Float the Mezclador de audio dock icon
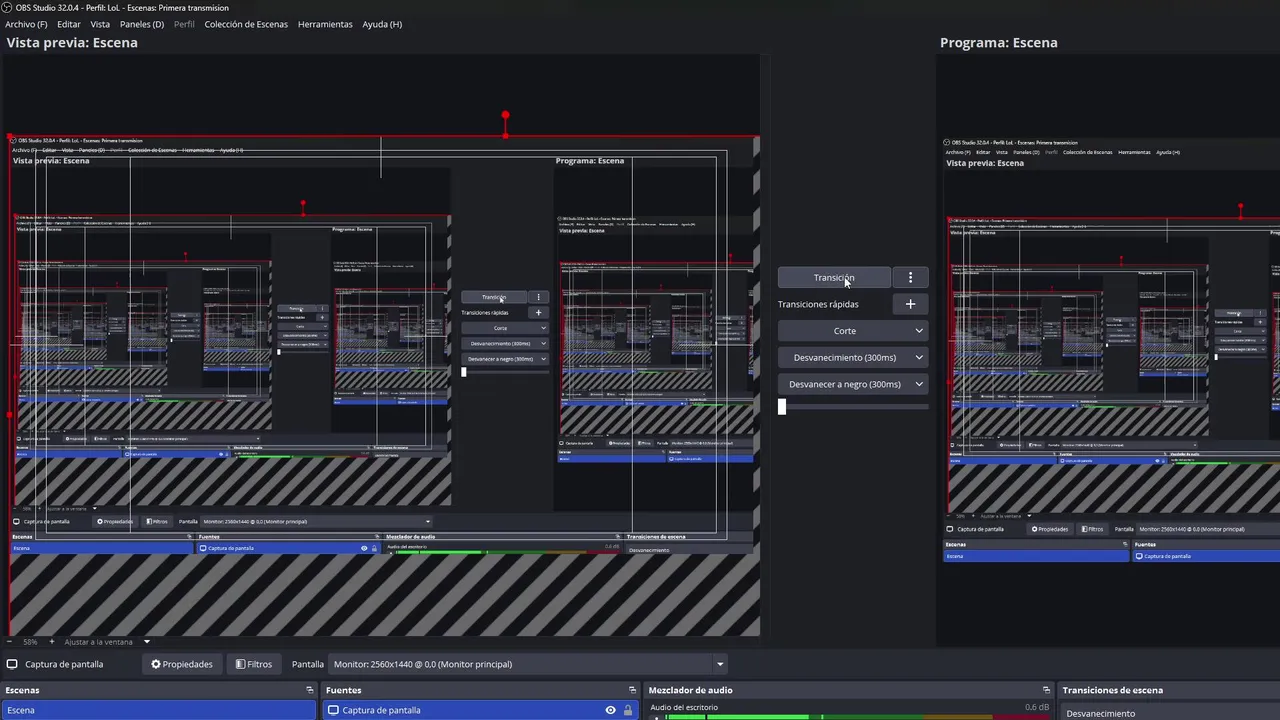 (1046, 690)
